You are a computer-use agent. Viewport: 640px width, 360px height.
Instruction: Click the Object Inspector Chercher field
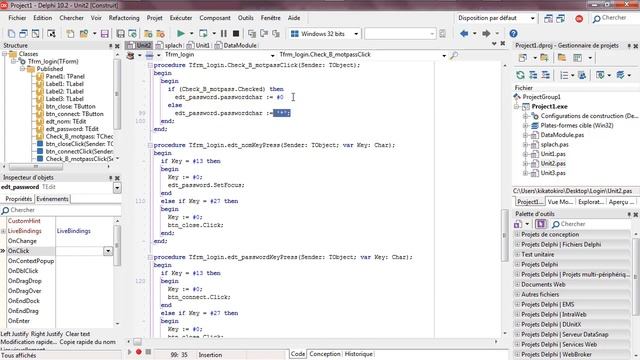click(60, 210)
